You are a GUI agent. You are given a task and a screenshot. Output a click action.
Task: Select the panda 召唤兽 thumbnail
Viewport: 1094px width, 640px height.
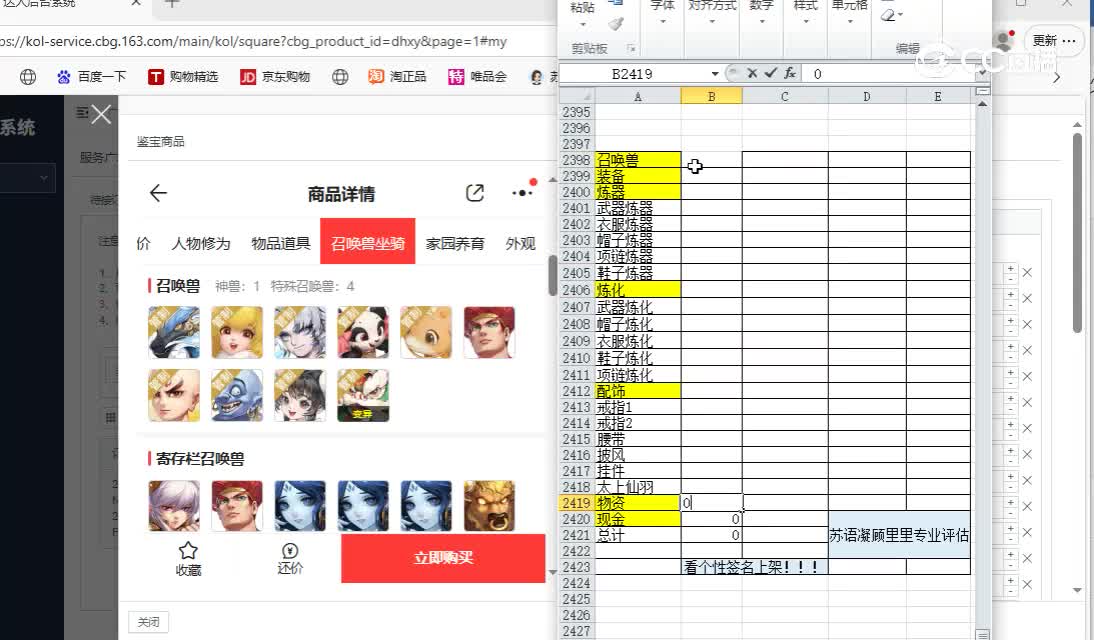click(363, 332)
